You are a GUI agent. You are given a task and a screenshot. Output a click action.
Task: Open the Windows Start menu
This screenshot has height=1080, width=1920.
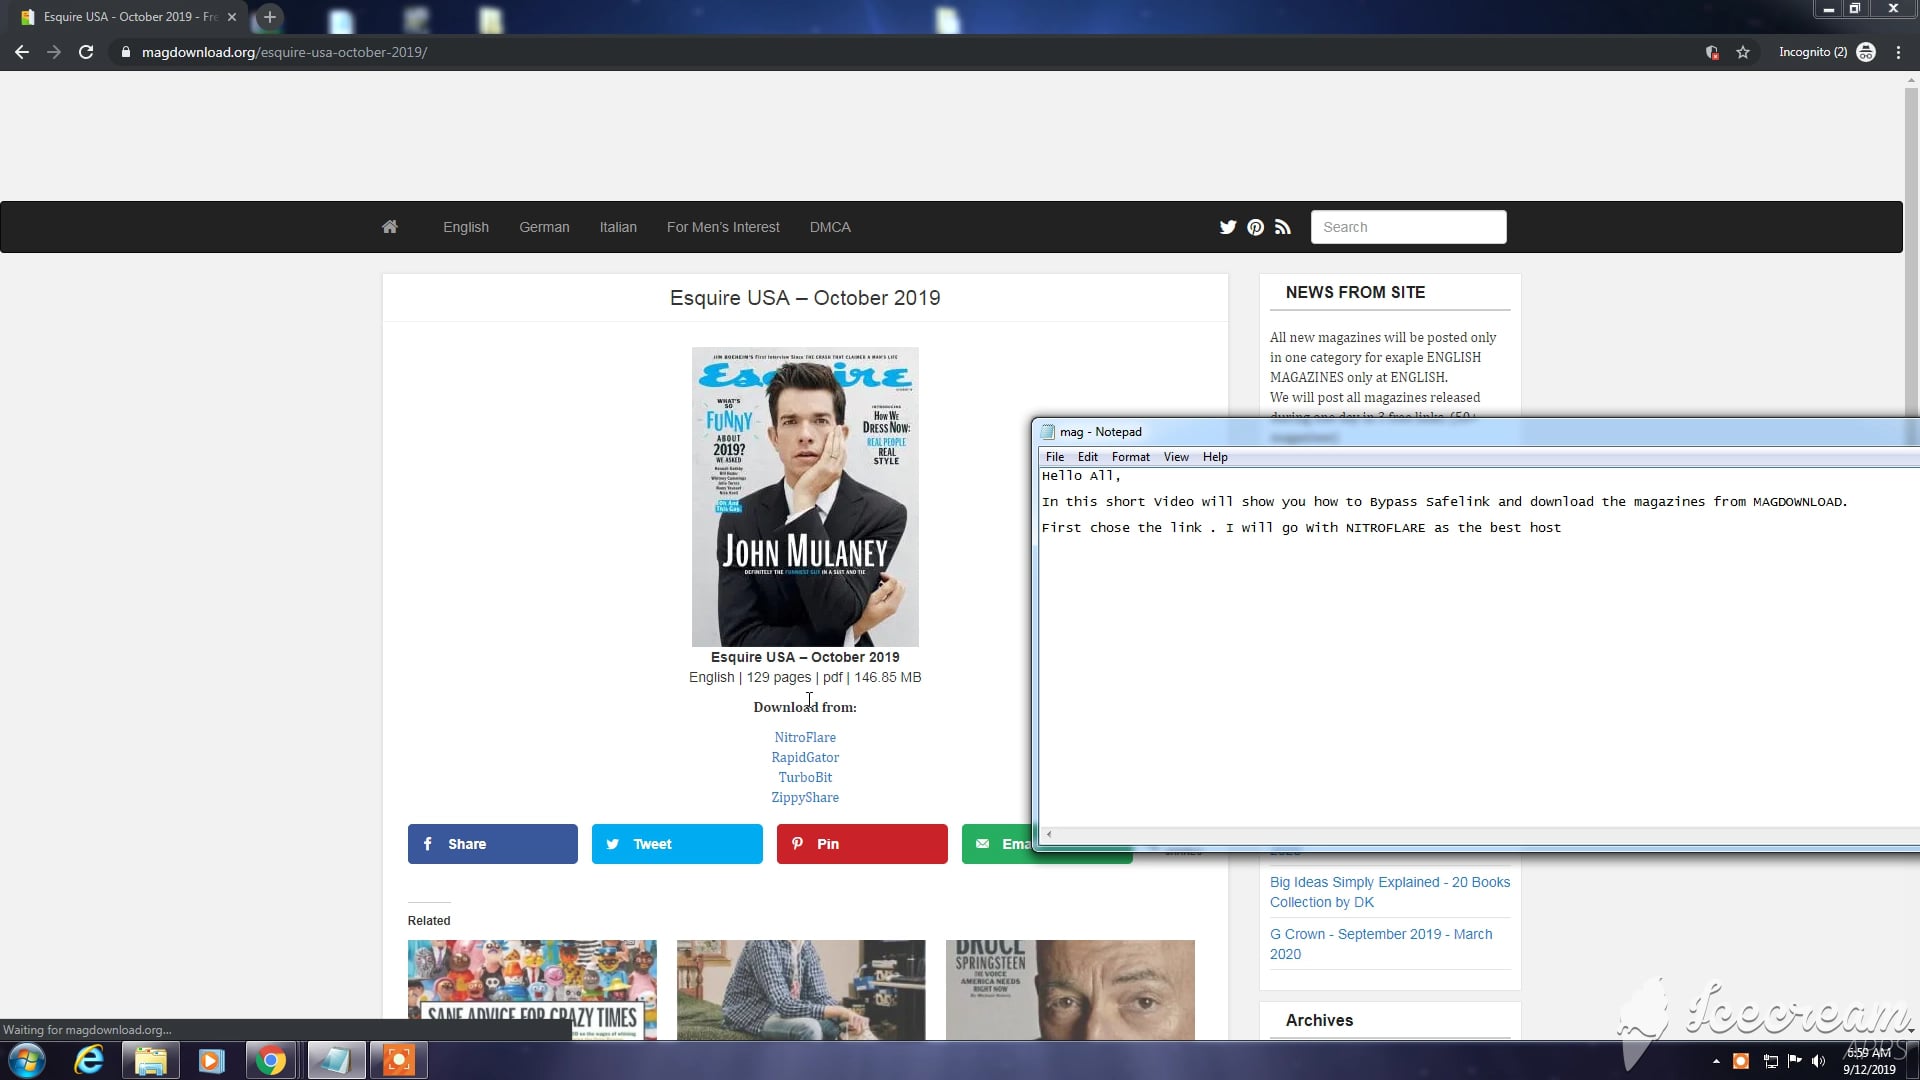(27, 1060)
